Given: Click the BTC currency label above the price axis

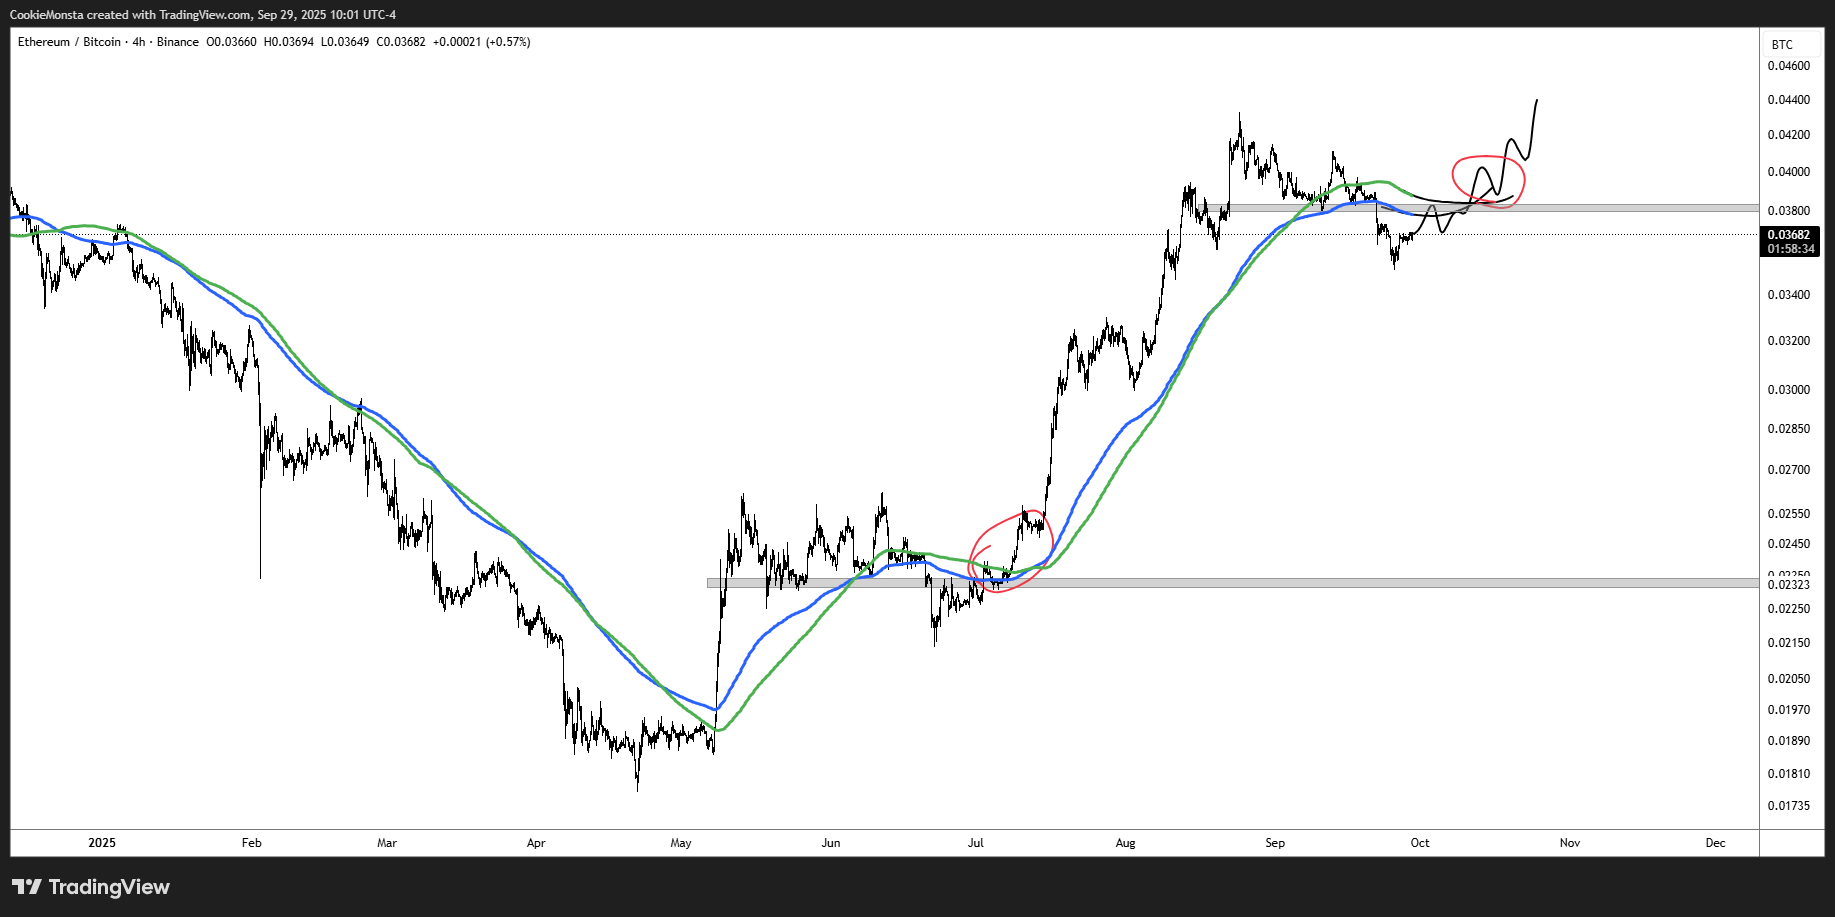Looking at the screenshot, I should click(x=1782, y=45).
